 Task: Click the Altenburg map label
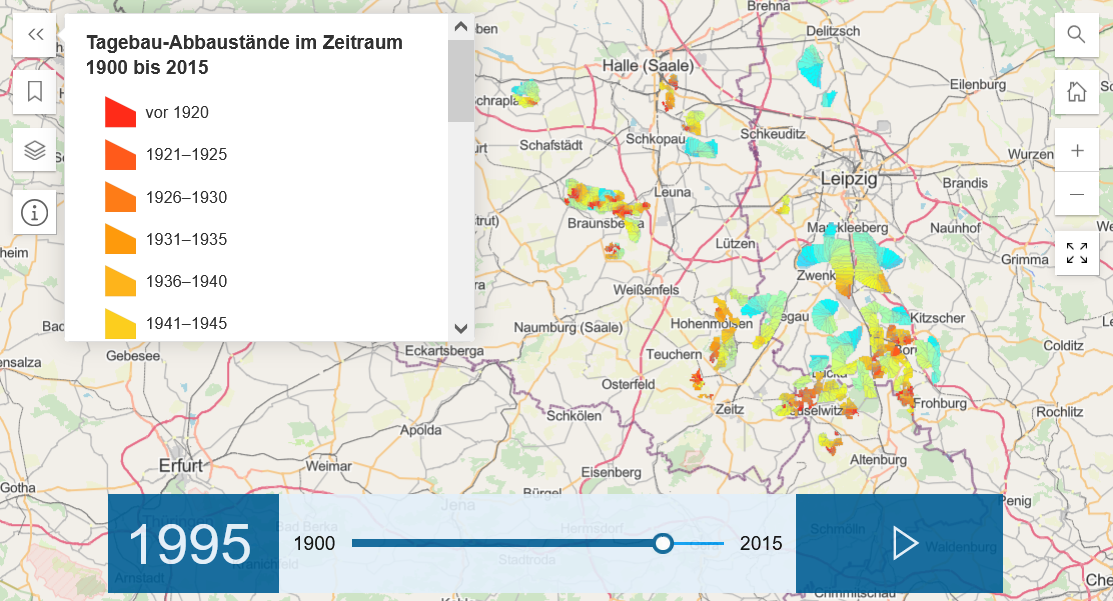[x=879, y=459]
